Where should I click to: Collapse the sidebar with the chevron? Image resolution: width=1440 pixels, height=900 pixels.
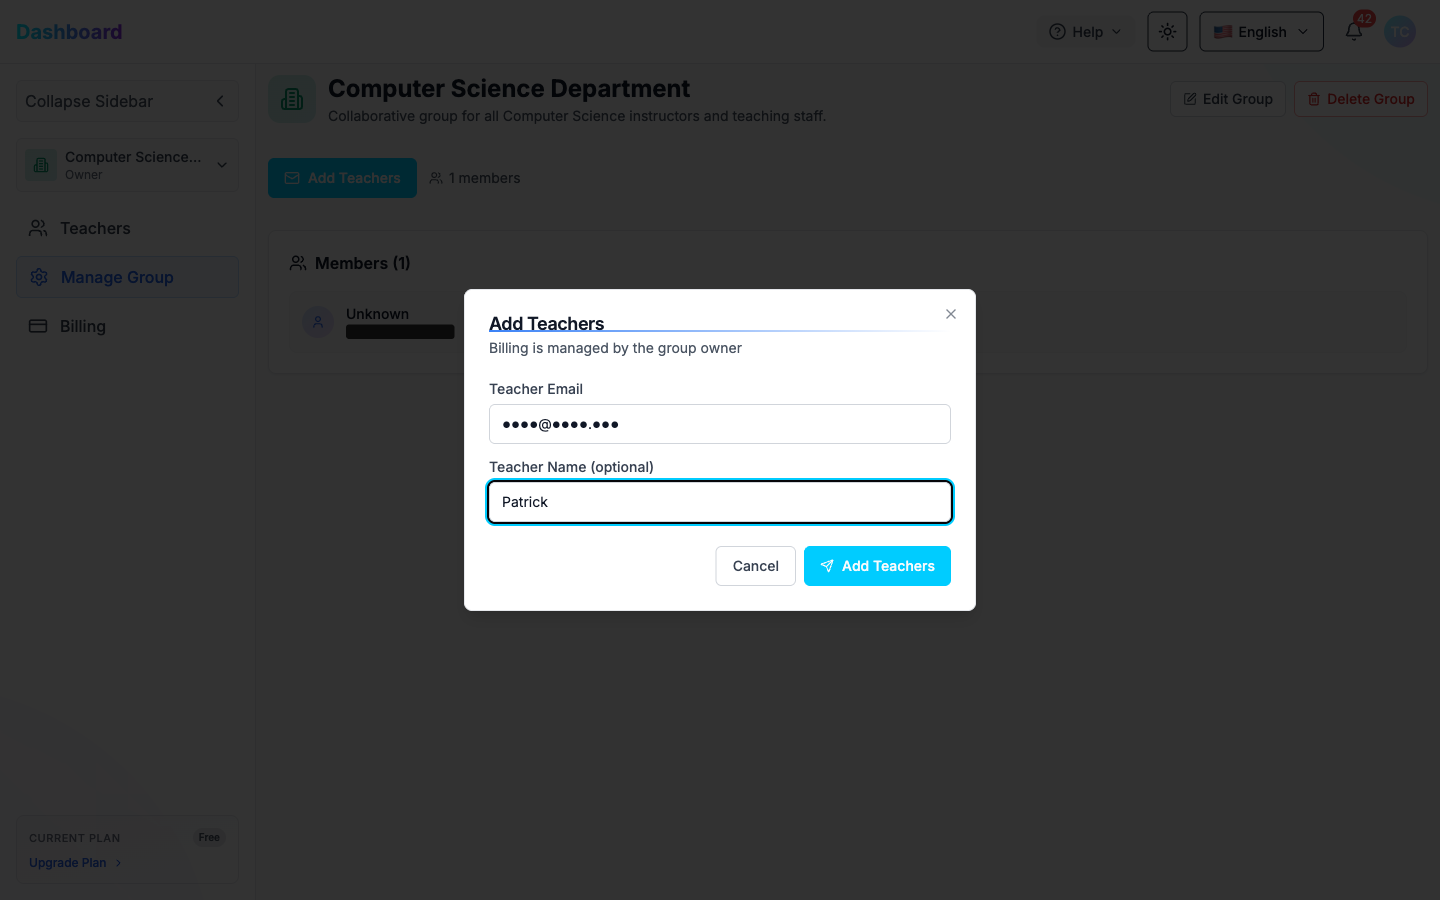(x=220, y=101)
